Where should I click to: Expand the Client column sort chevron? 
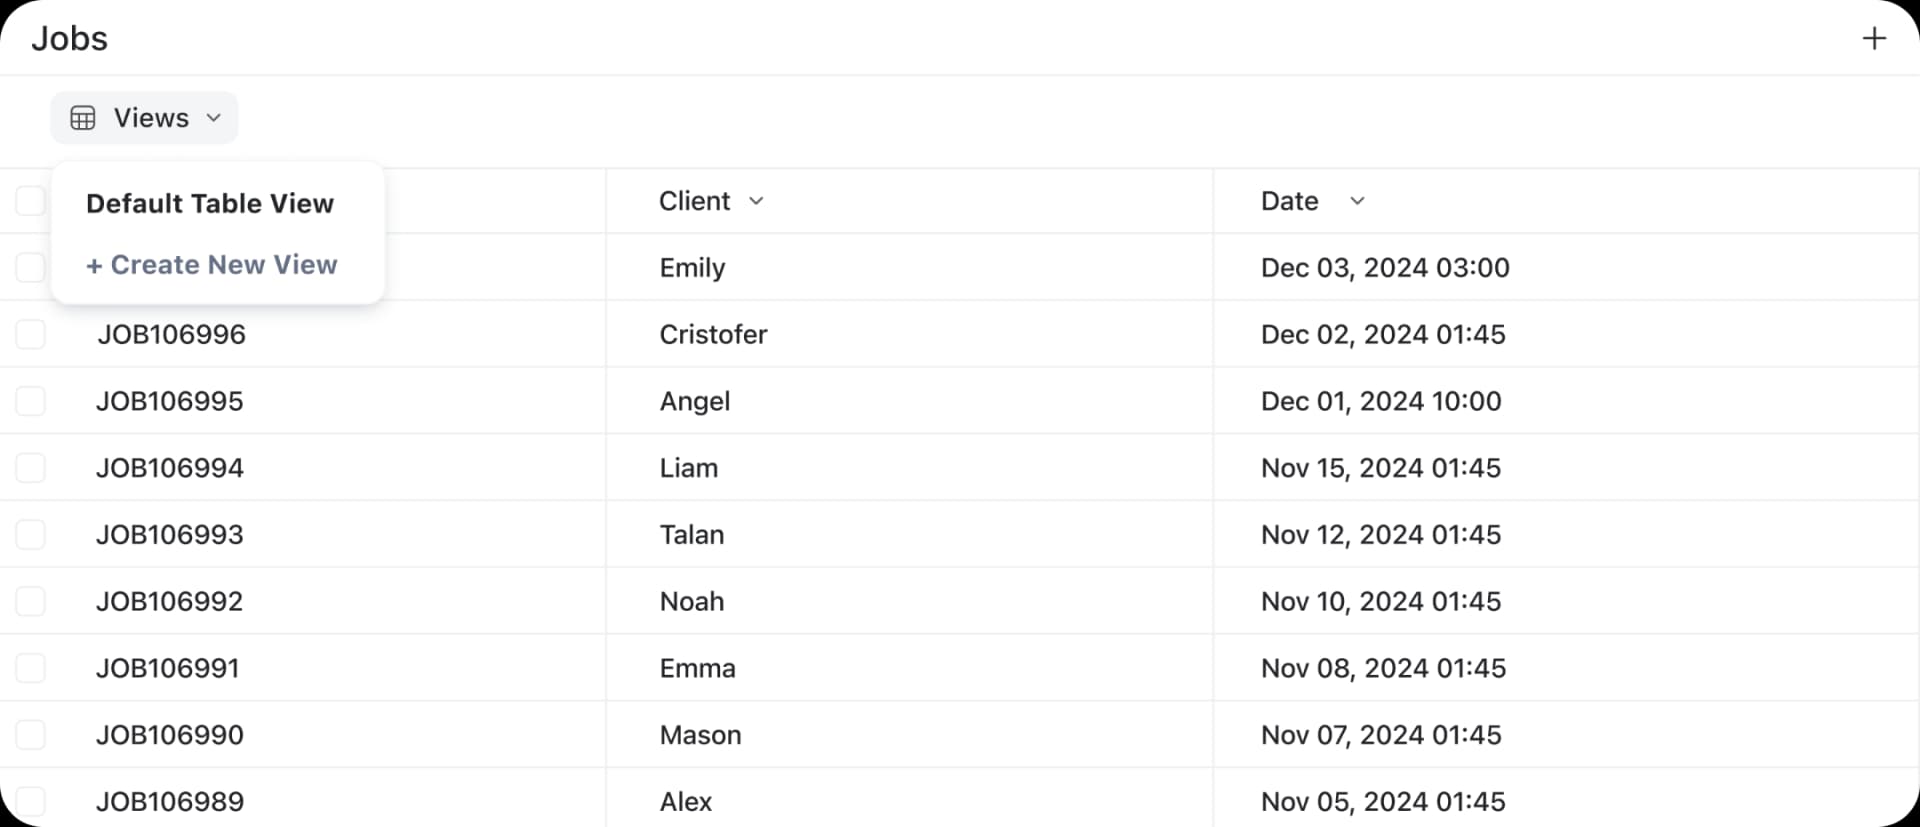click(x=757, y=201)
